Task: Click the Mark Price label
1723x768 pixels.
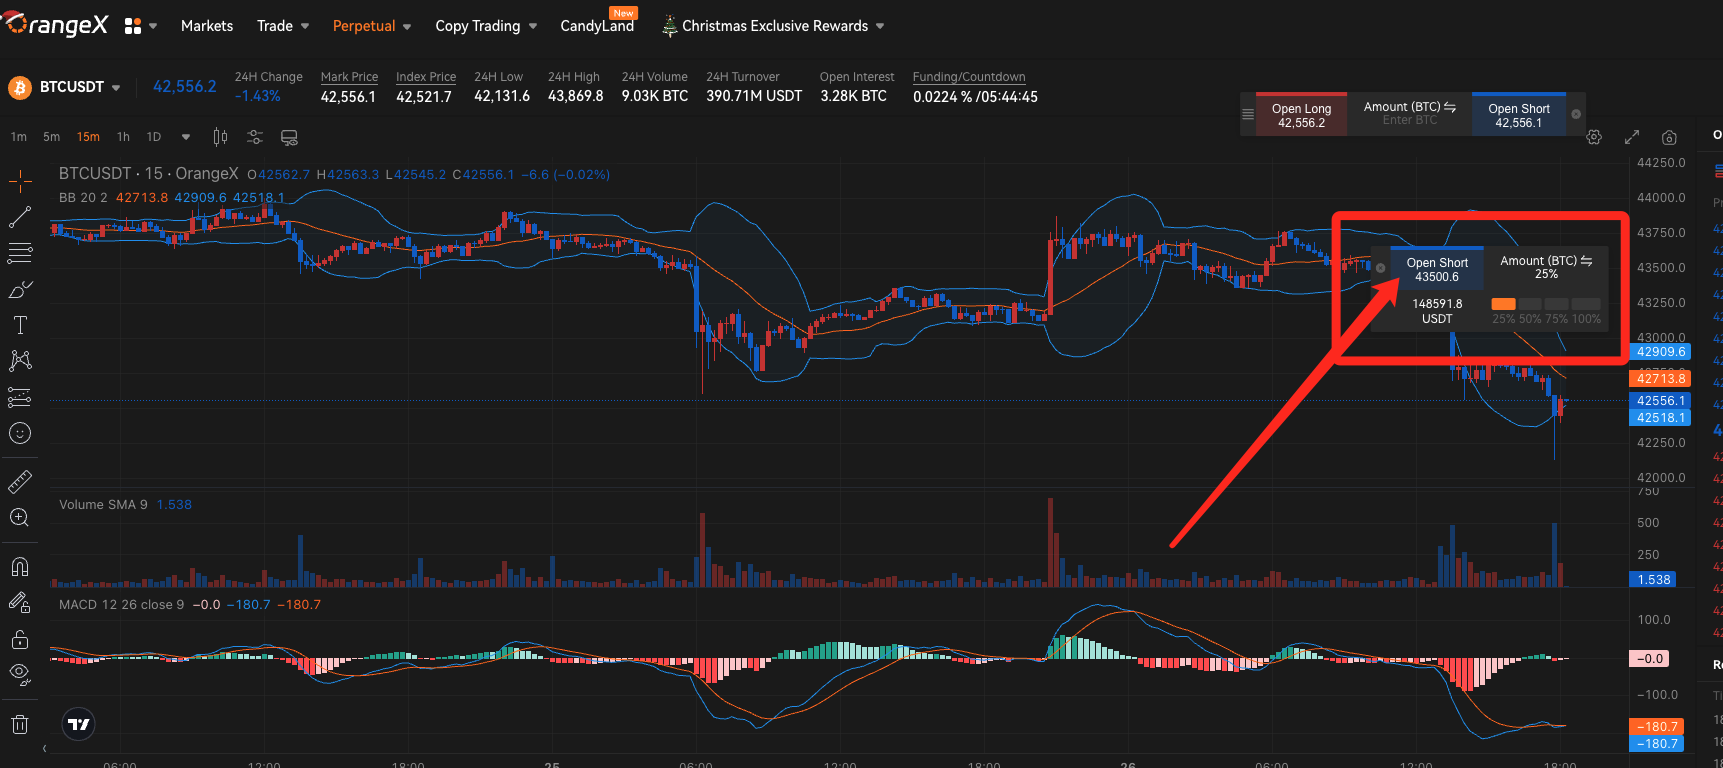Action: point(349,77)
